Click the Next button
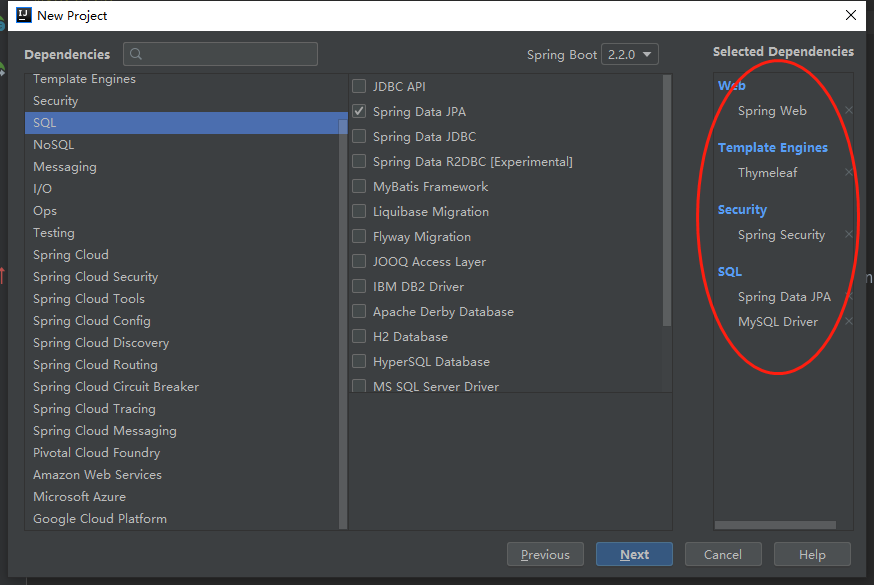The image size is (874, 585). (x=634, y=554)
